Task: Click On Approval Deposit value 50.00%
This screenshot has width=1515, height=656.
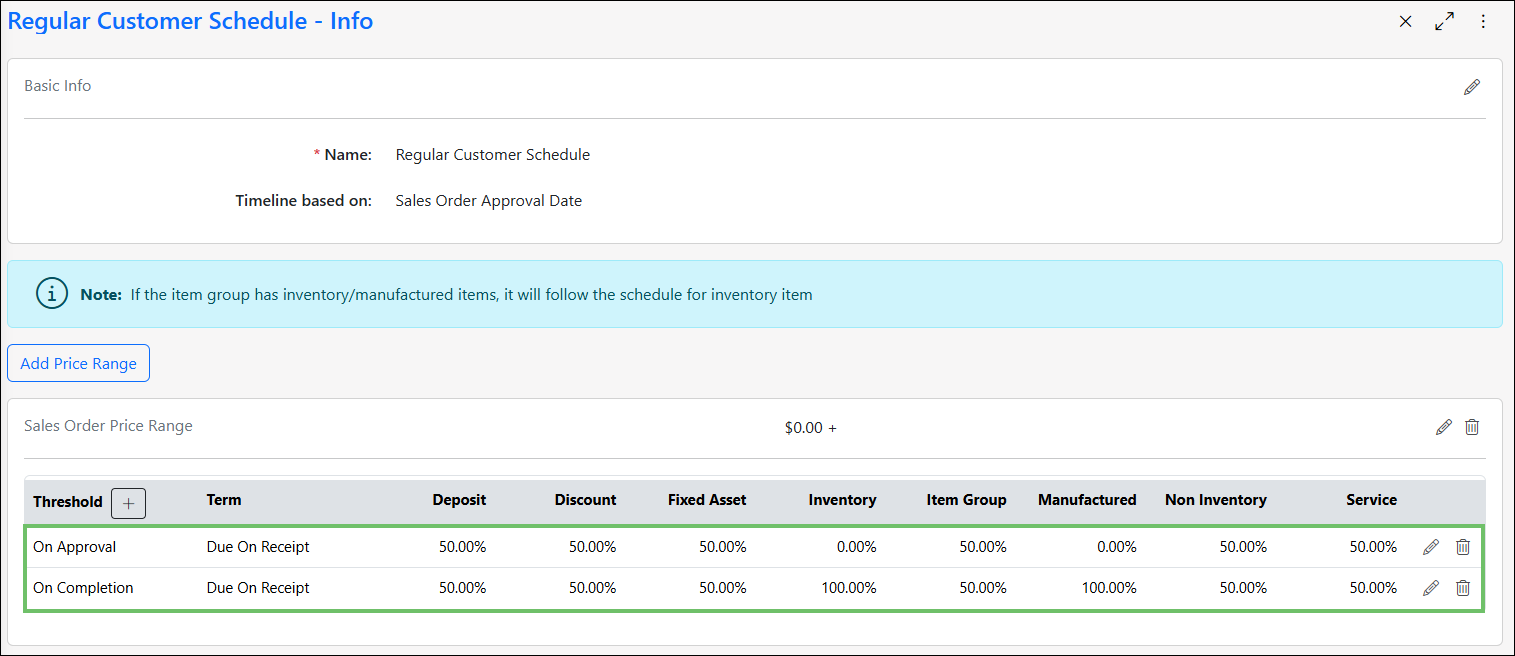Action: pyautogui.click(x=463, y=547)
